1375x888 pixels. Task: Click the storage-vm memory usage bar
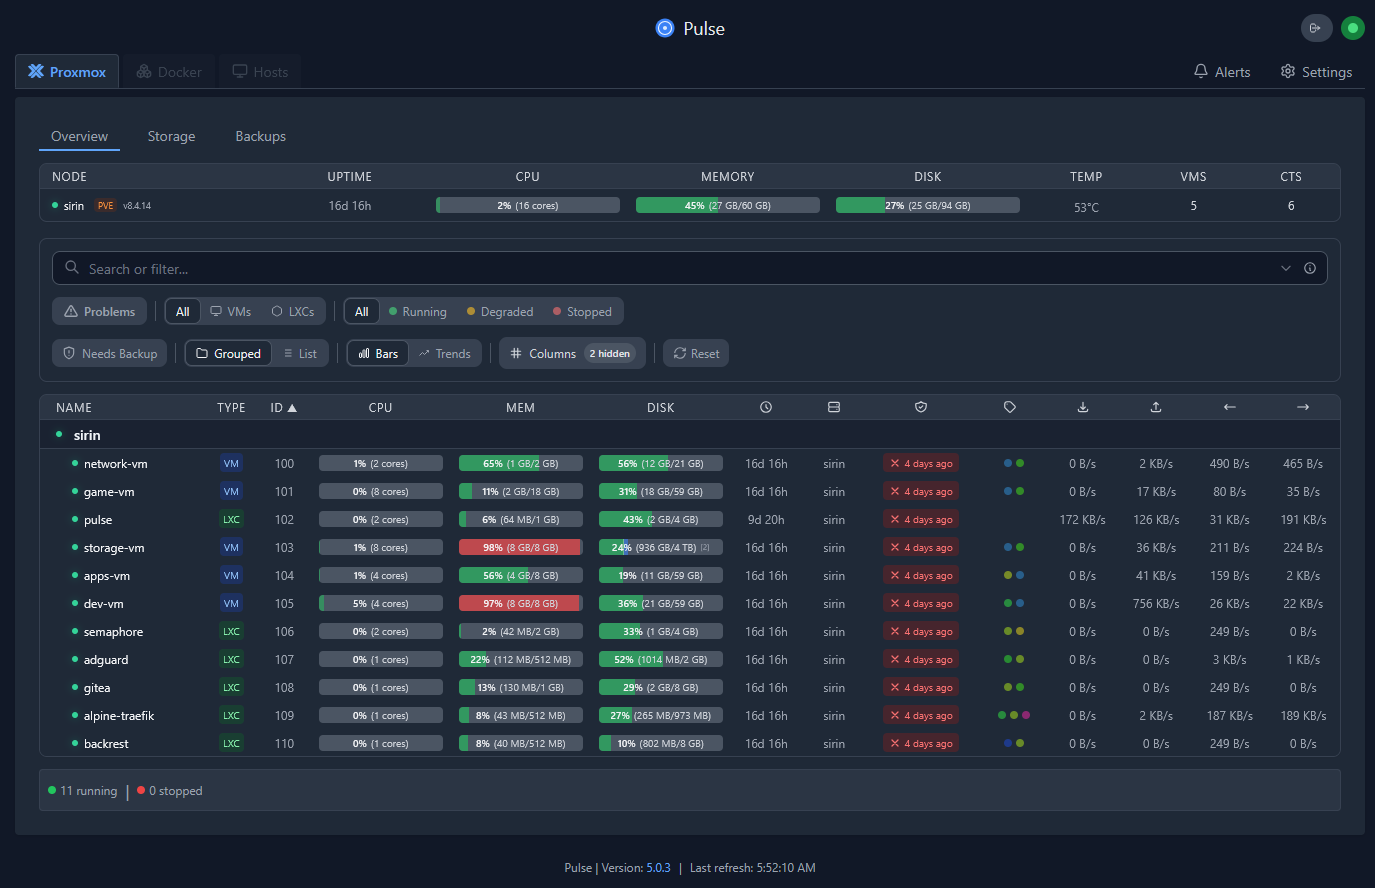[520, 547]
